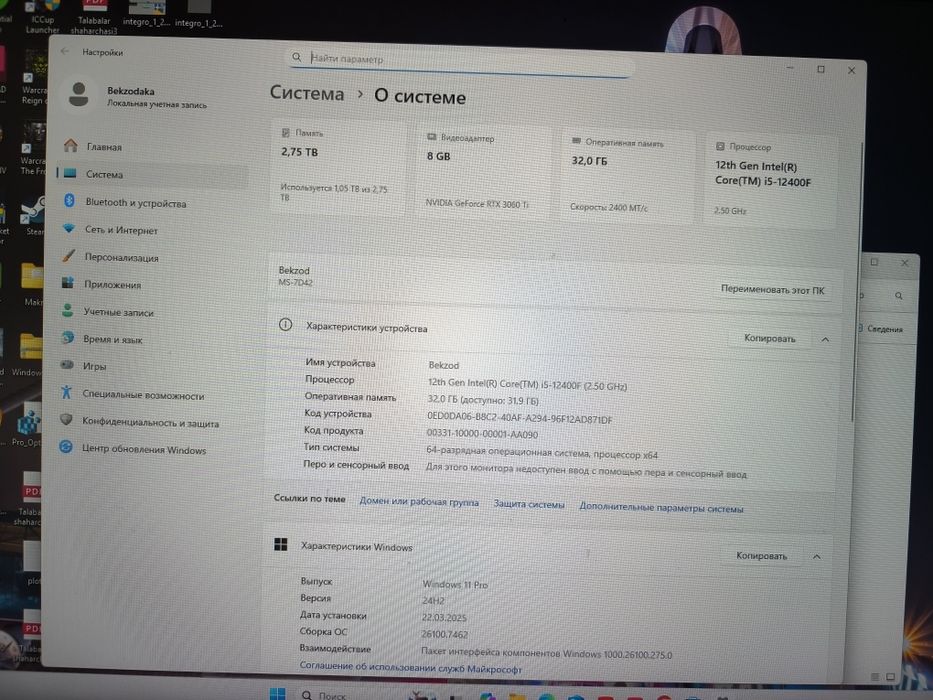Open the Процессор i5-12400F card
This screenshot has height=700, width=933.
pyautogui.click(x=770, y=181)
